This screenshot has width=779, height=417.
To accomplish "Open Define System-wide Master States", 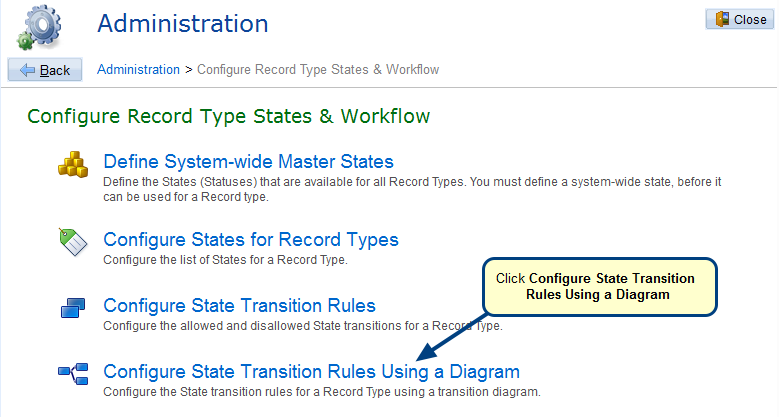I will pos(248,162).
